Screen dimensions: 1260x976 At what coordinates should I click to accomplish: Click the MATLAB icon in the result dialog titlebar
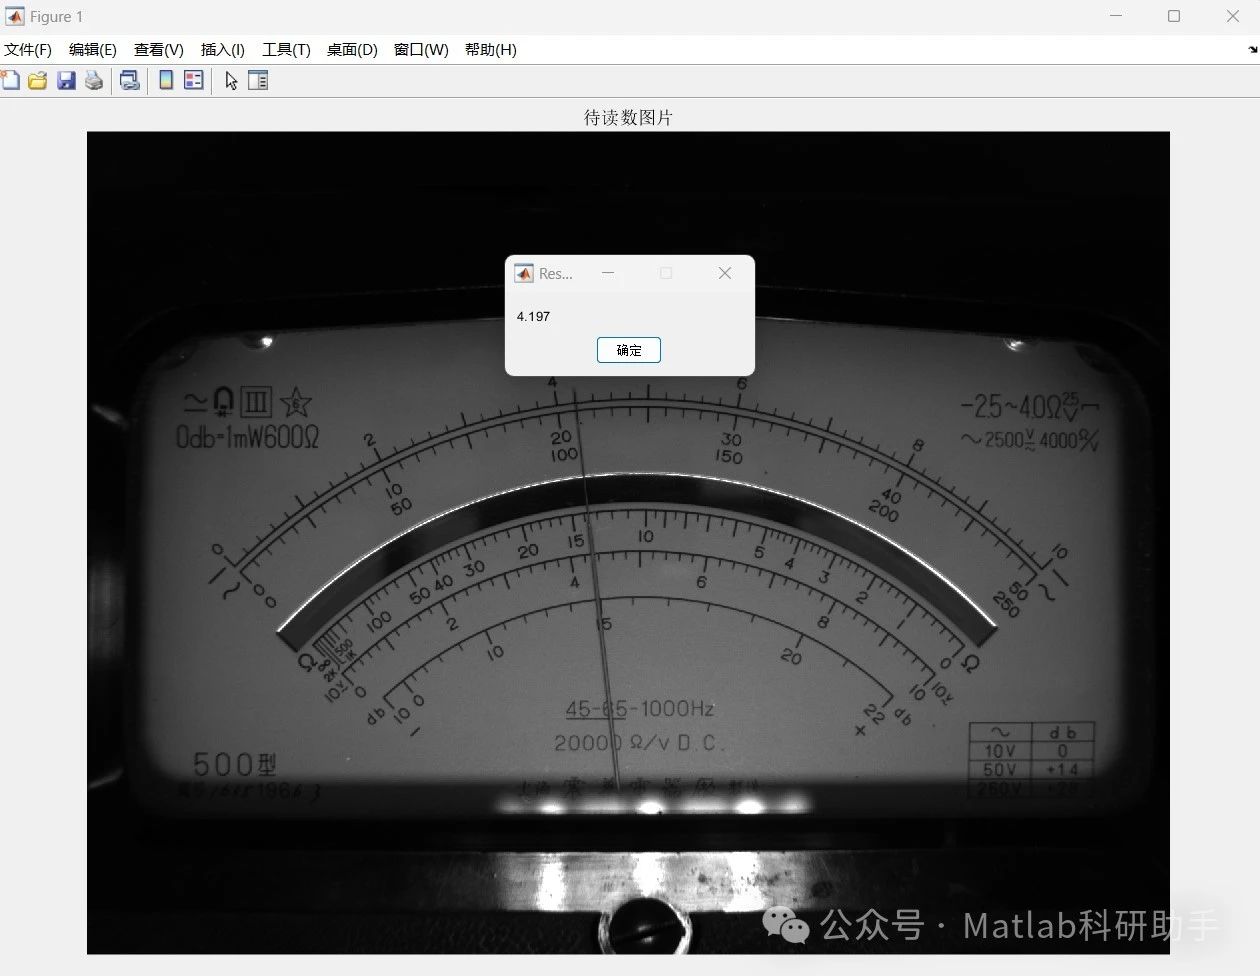coord(524,272)
